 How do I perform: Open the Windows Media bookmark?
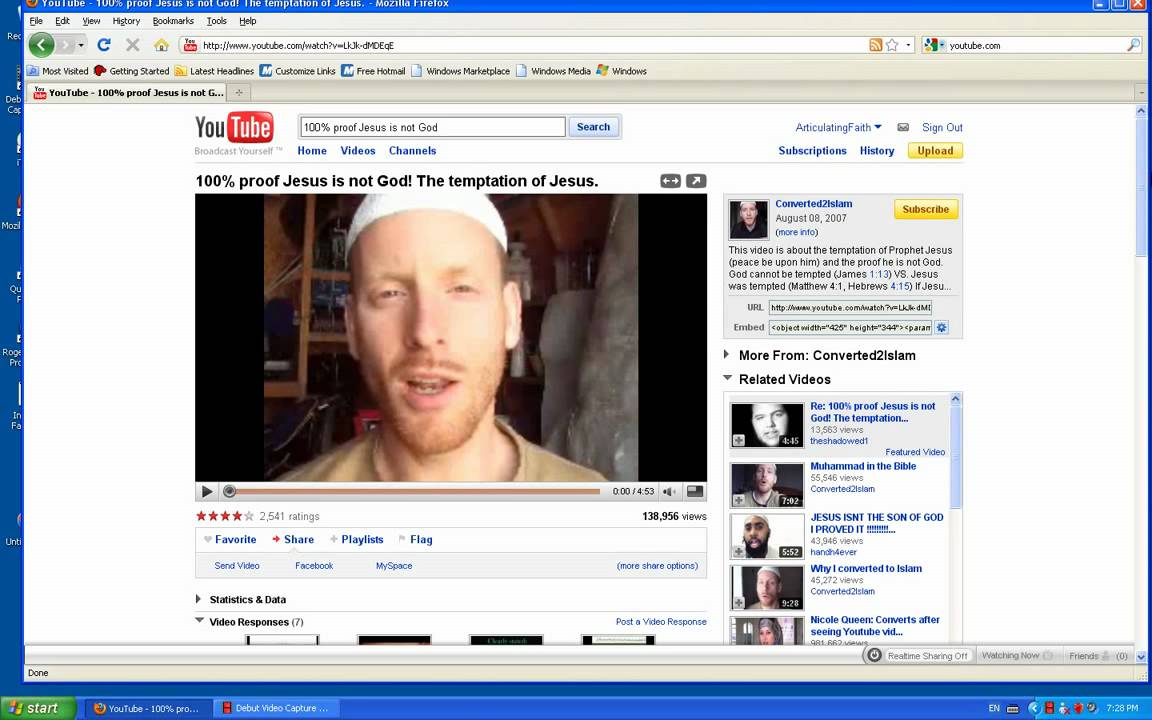click(x=553, y=71)
